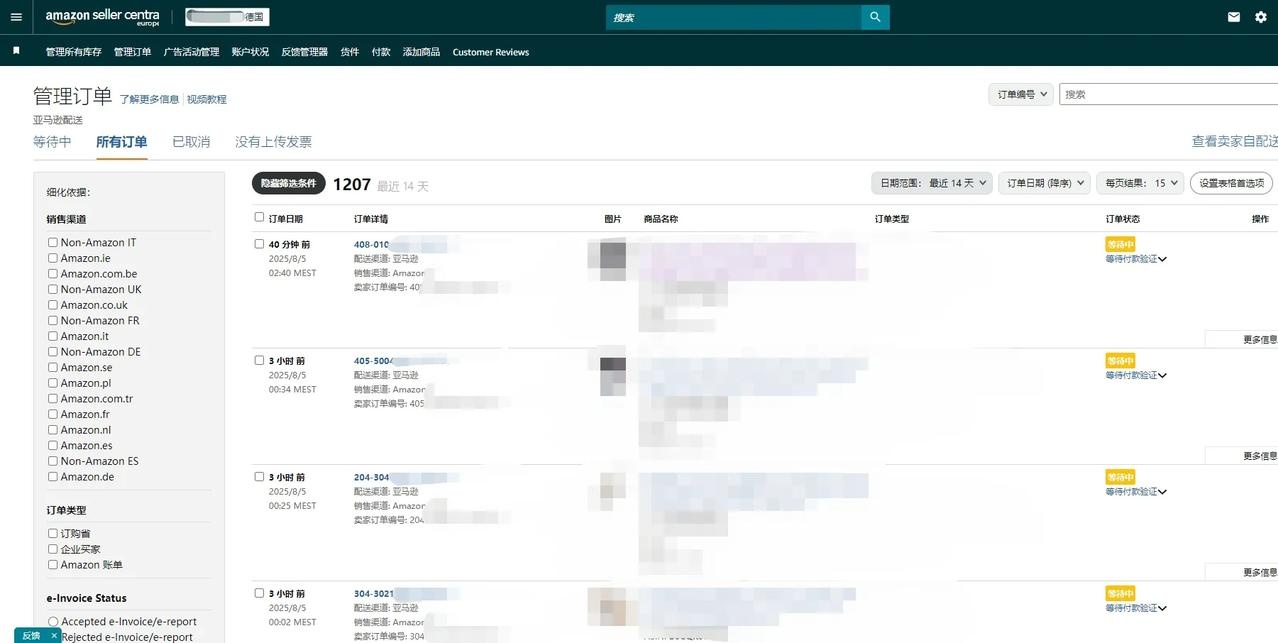Check the Amazon.fr channel

click(53, 414)
